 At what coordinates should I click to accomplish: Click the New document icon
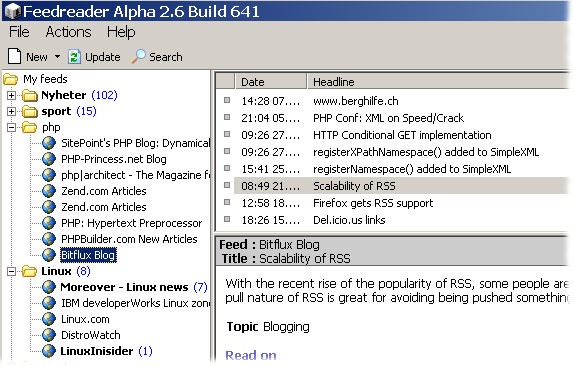[x=15, y=56]
